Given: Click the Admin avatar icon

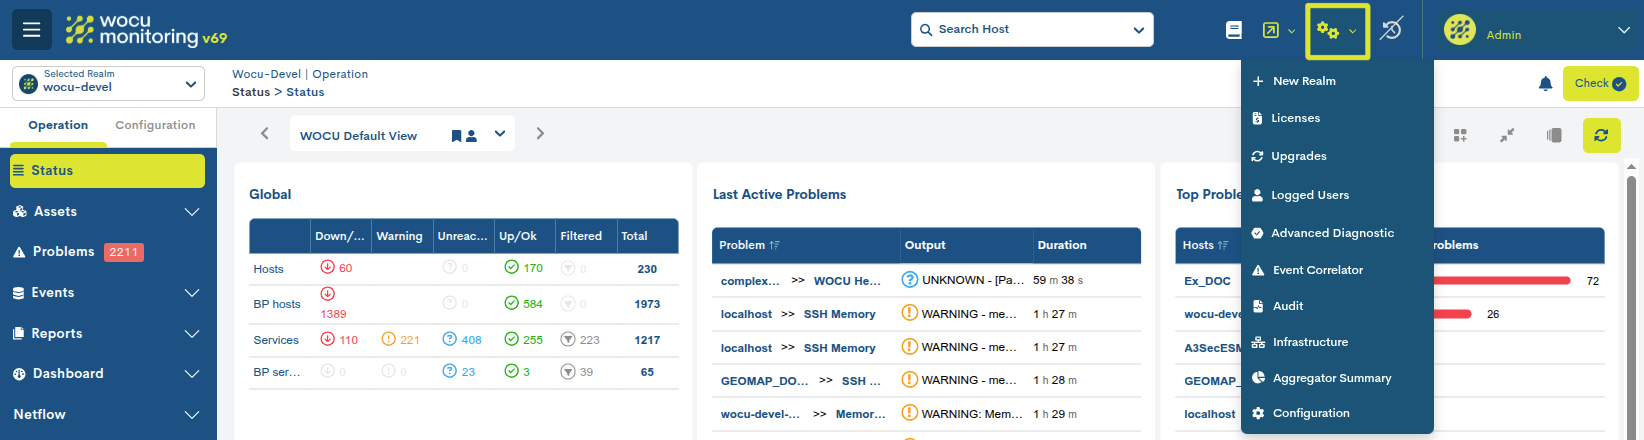Looking at the screenshot, I should pyautogui.click(x=1459, y=30).
